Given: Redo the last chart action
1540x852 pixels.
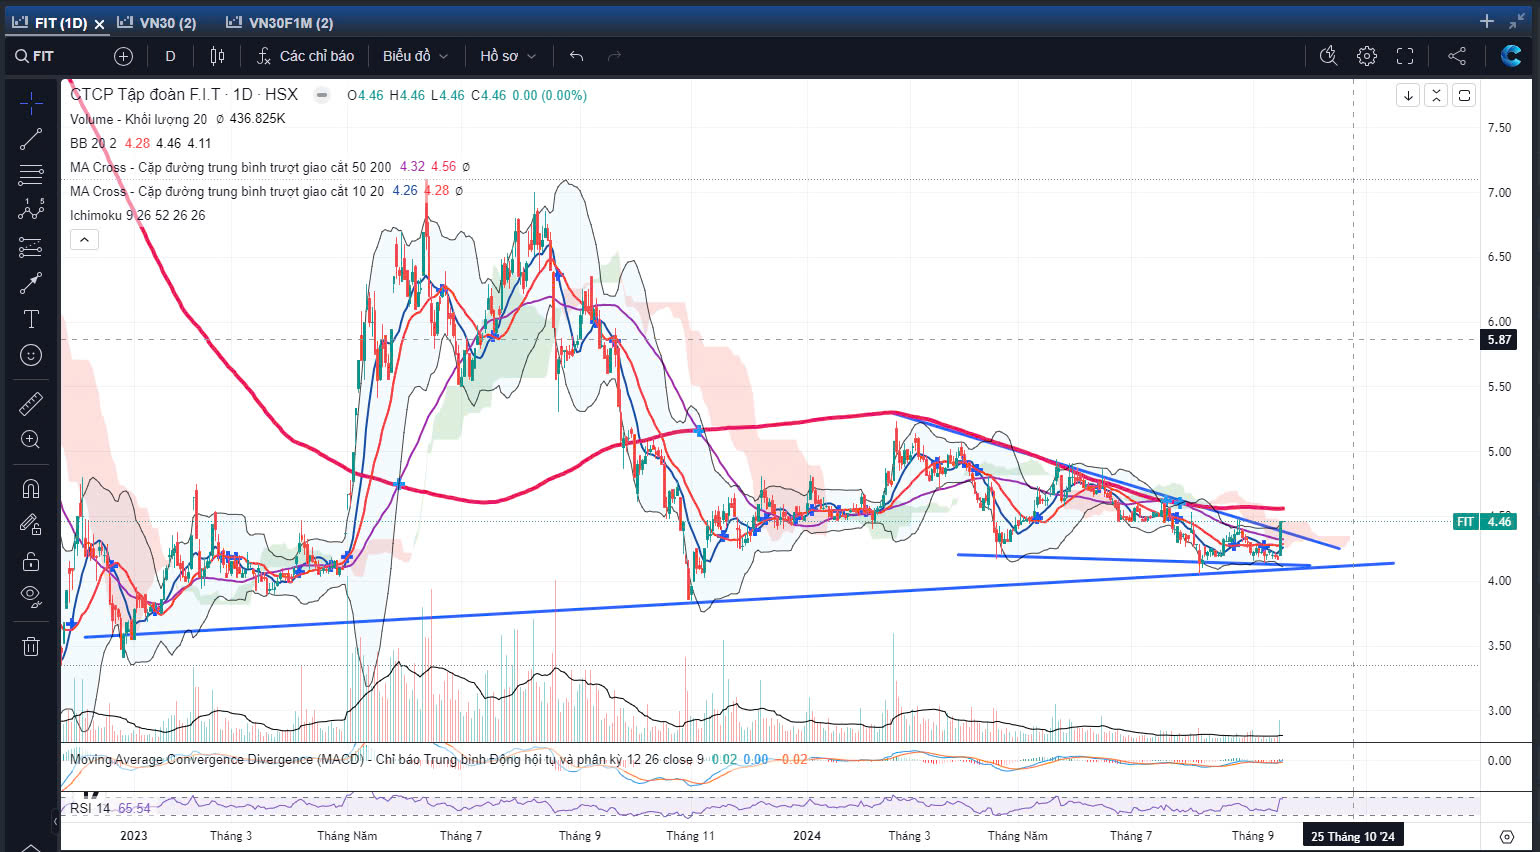Looking at the screenshot, I should pos(615,56).
